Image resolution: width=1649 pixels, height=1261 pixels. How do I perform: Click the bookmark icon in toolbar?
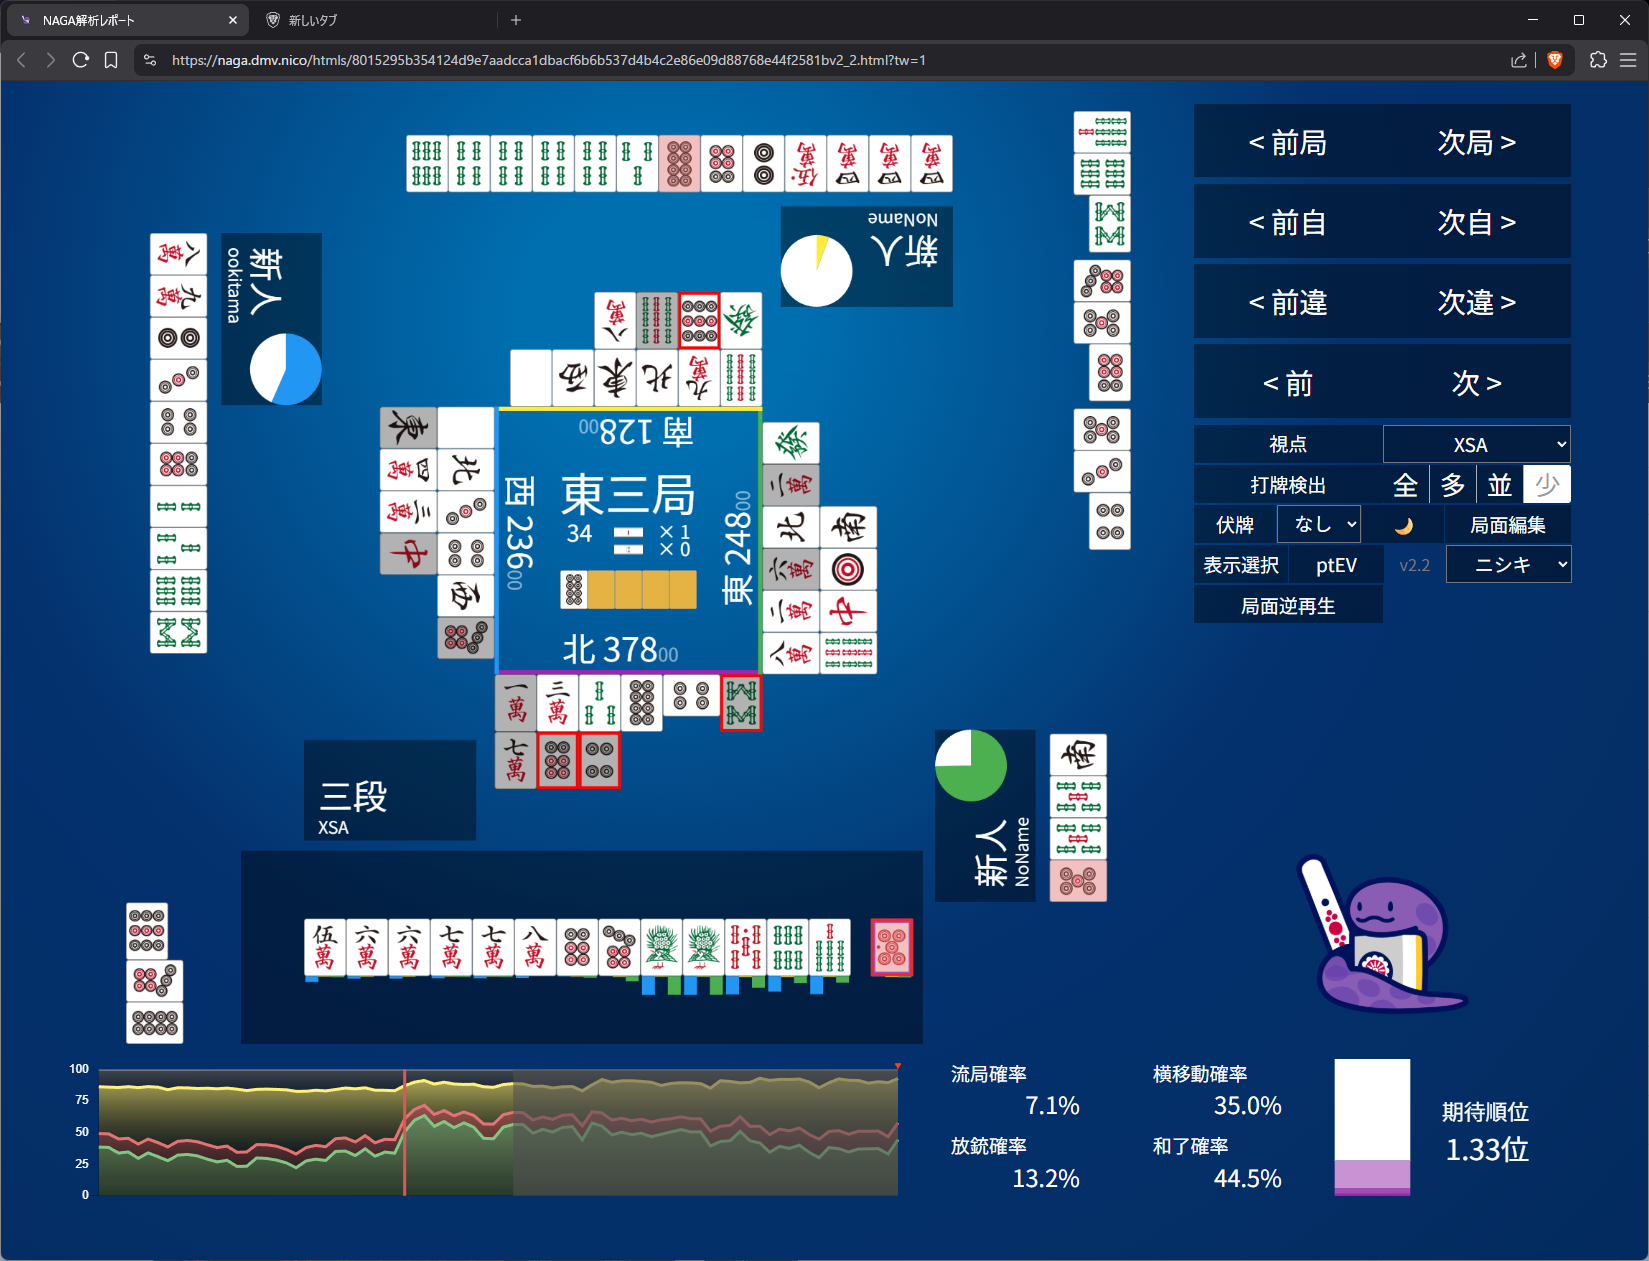(111, 60)
